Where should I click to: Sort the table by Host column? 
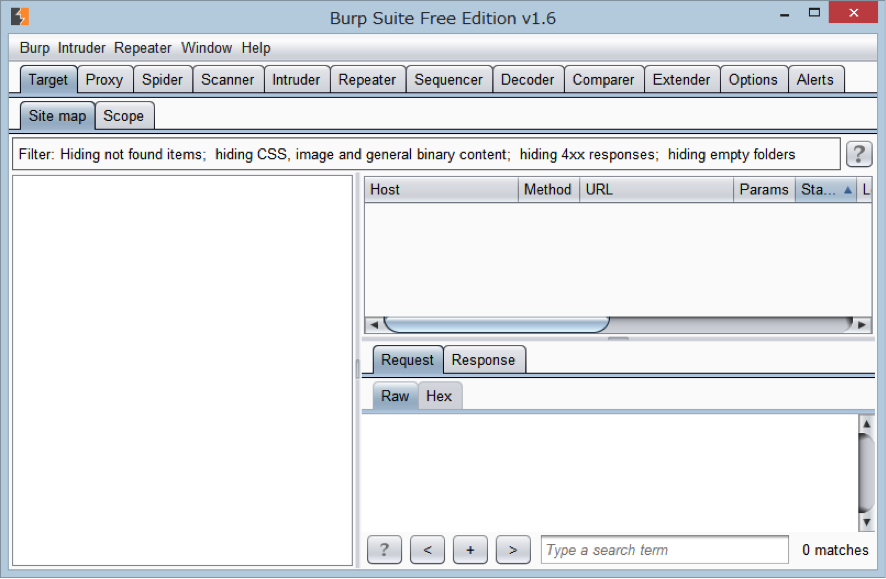[441, 190]
